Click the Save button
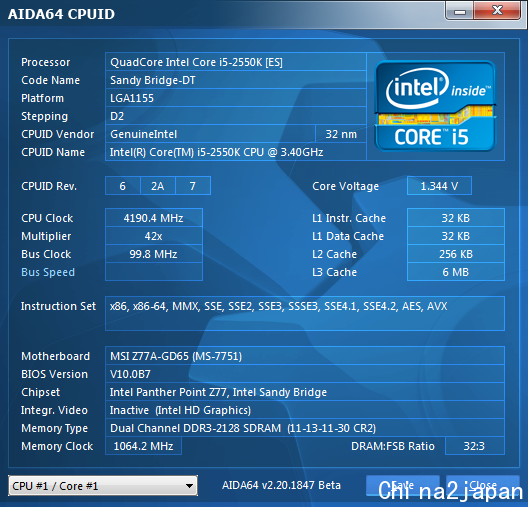This screenshot has width=528, height=507. click(403, 485)
